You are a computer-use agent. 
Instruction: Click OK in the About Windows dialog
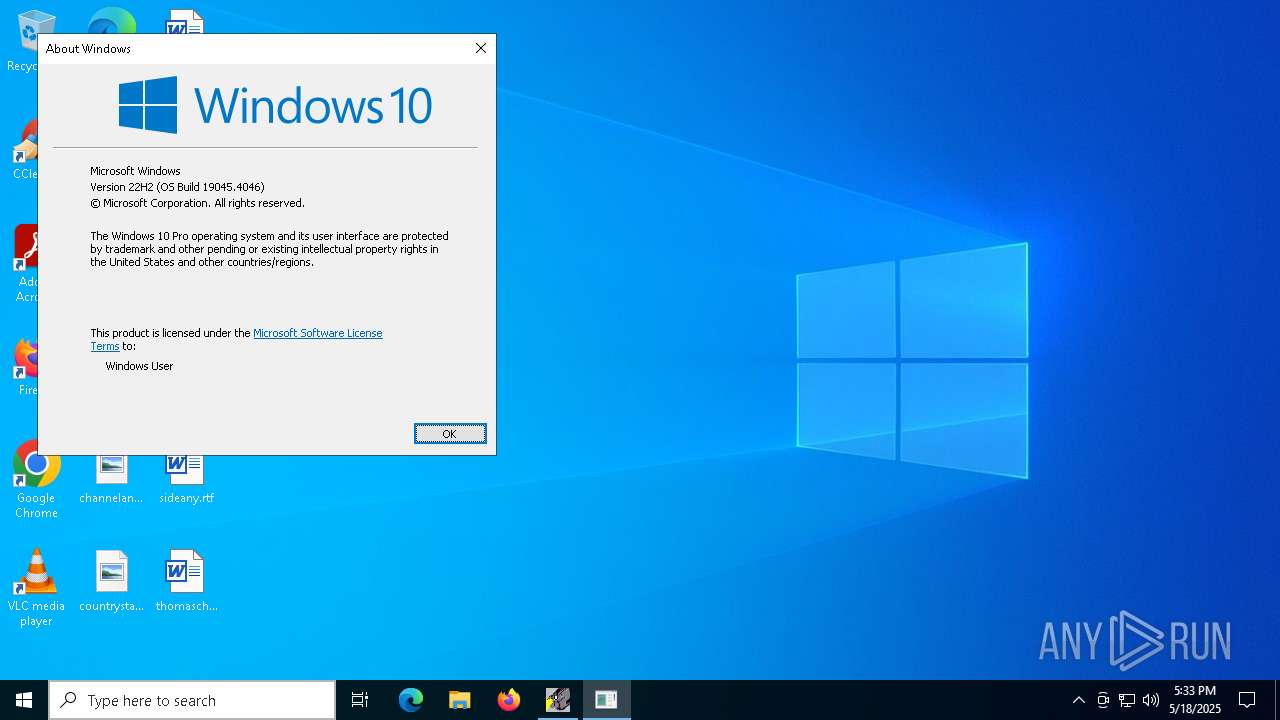click(x=450, y=433)
